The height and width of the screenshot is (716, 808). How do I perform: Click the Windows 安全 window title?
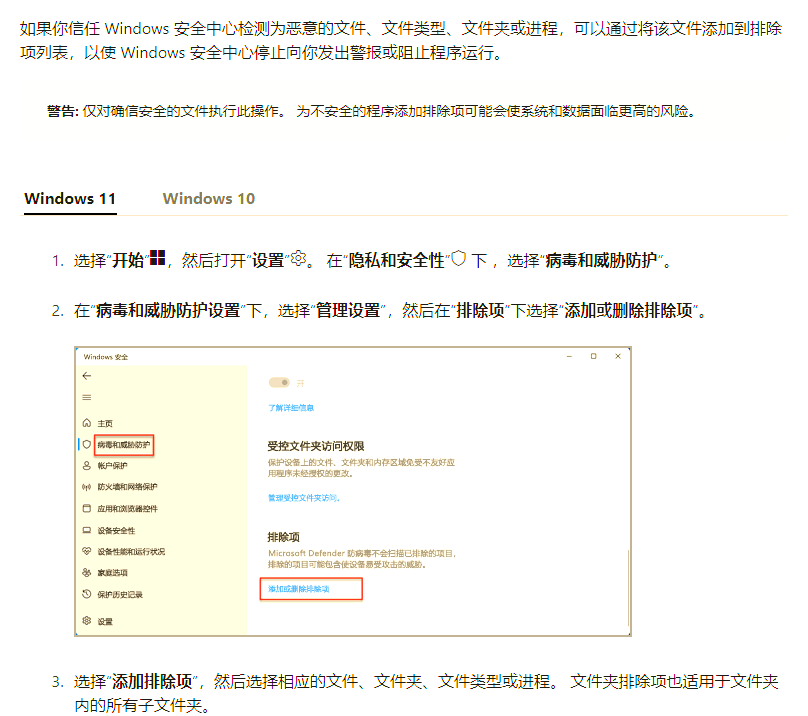pos(106,357)
